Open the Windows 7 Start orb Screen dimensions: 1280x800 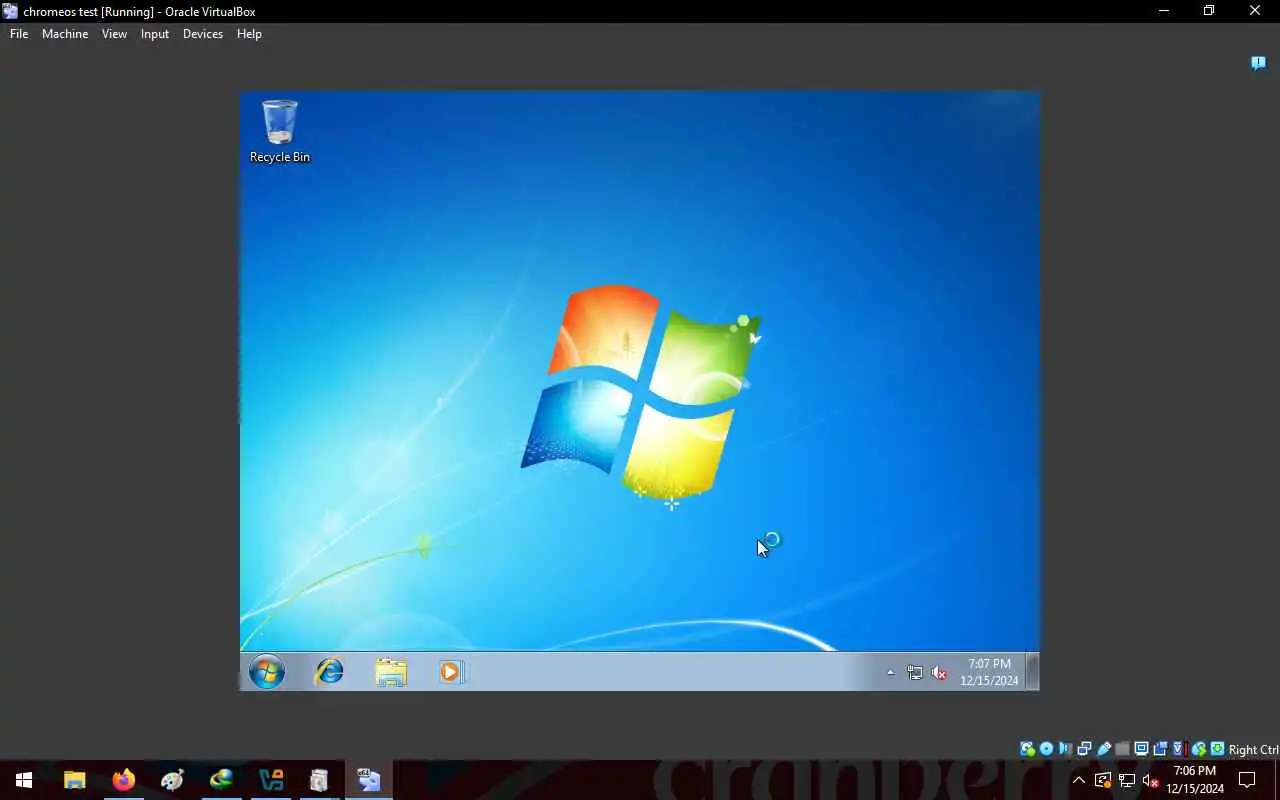(x=267, y=672)
